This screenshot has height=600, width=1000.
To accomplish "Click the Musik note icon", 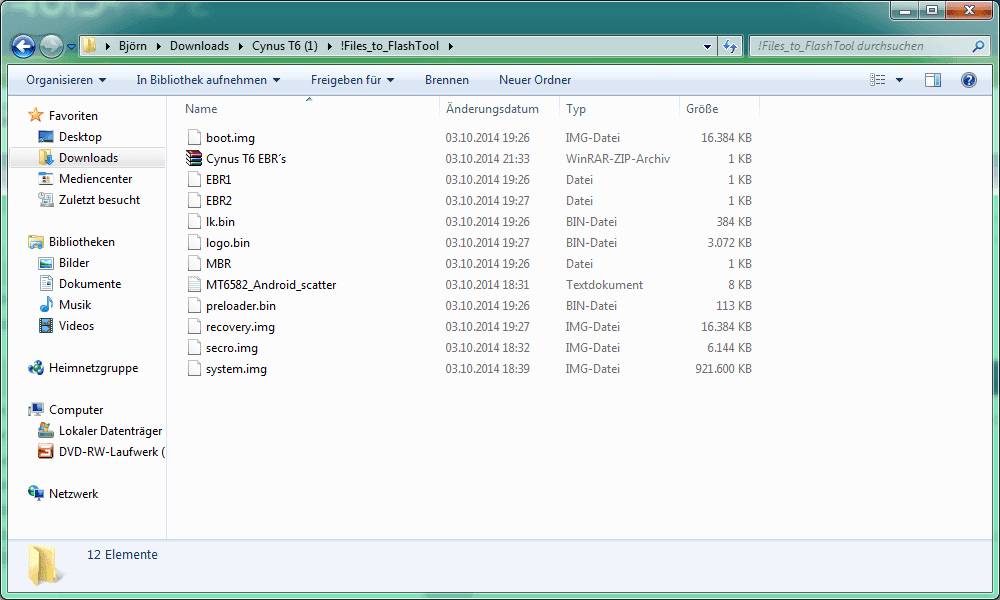I will click(46, 305).
